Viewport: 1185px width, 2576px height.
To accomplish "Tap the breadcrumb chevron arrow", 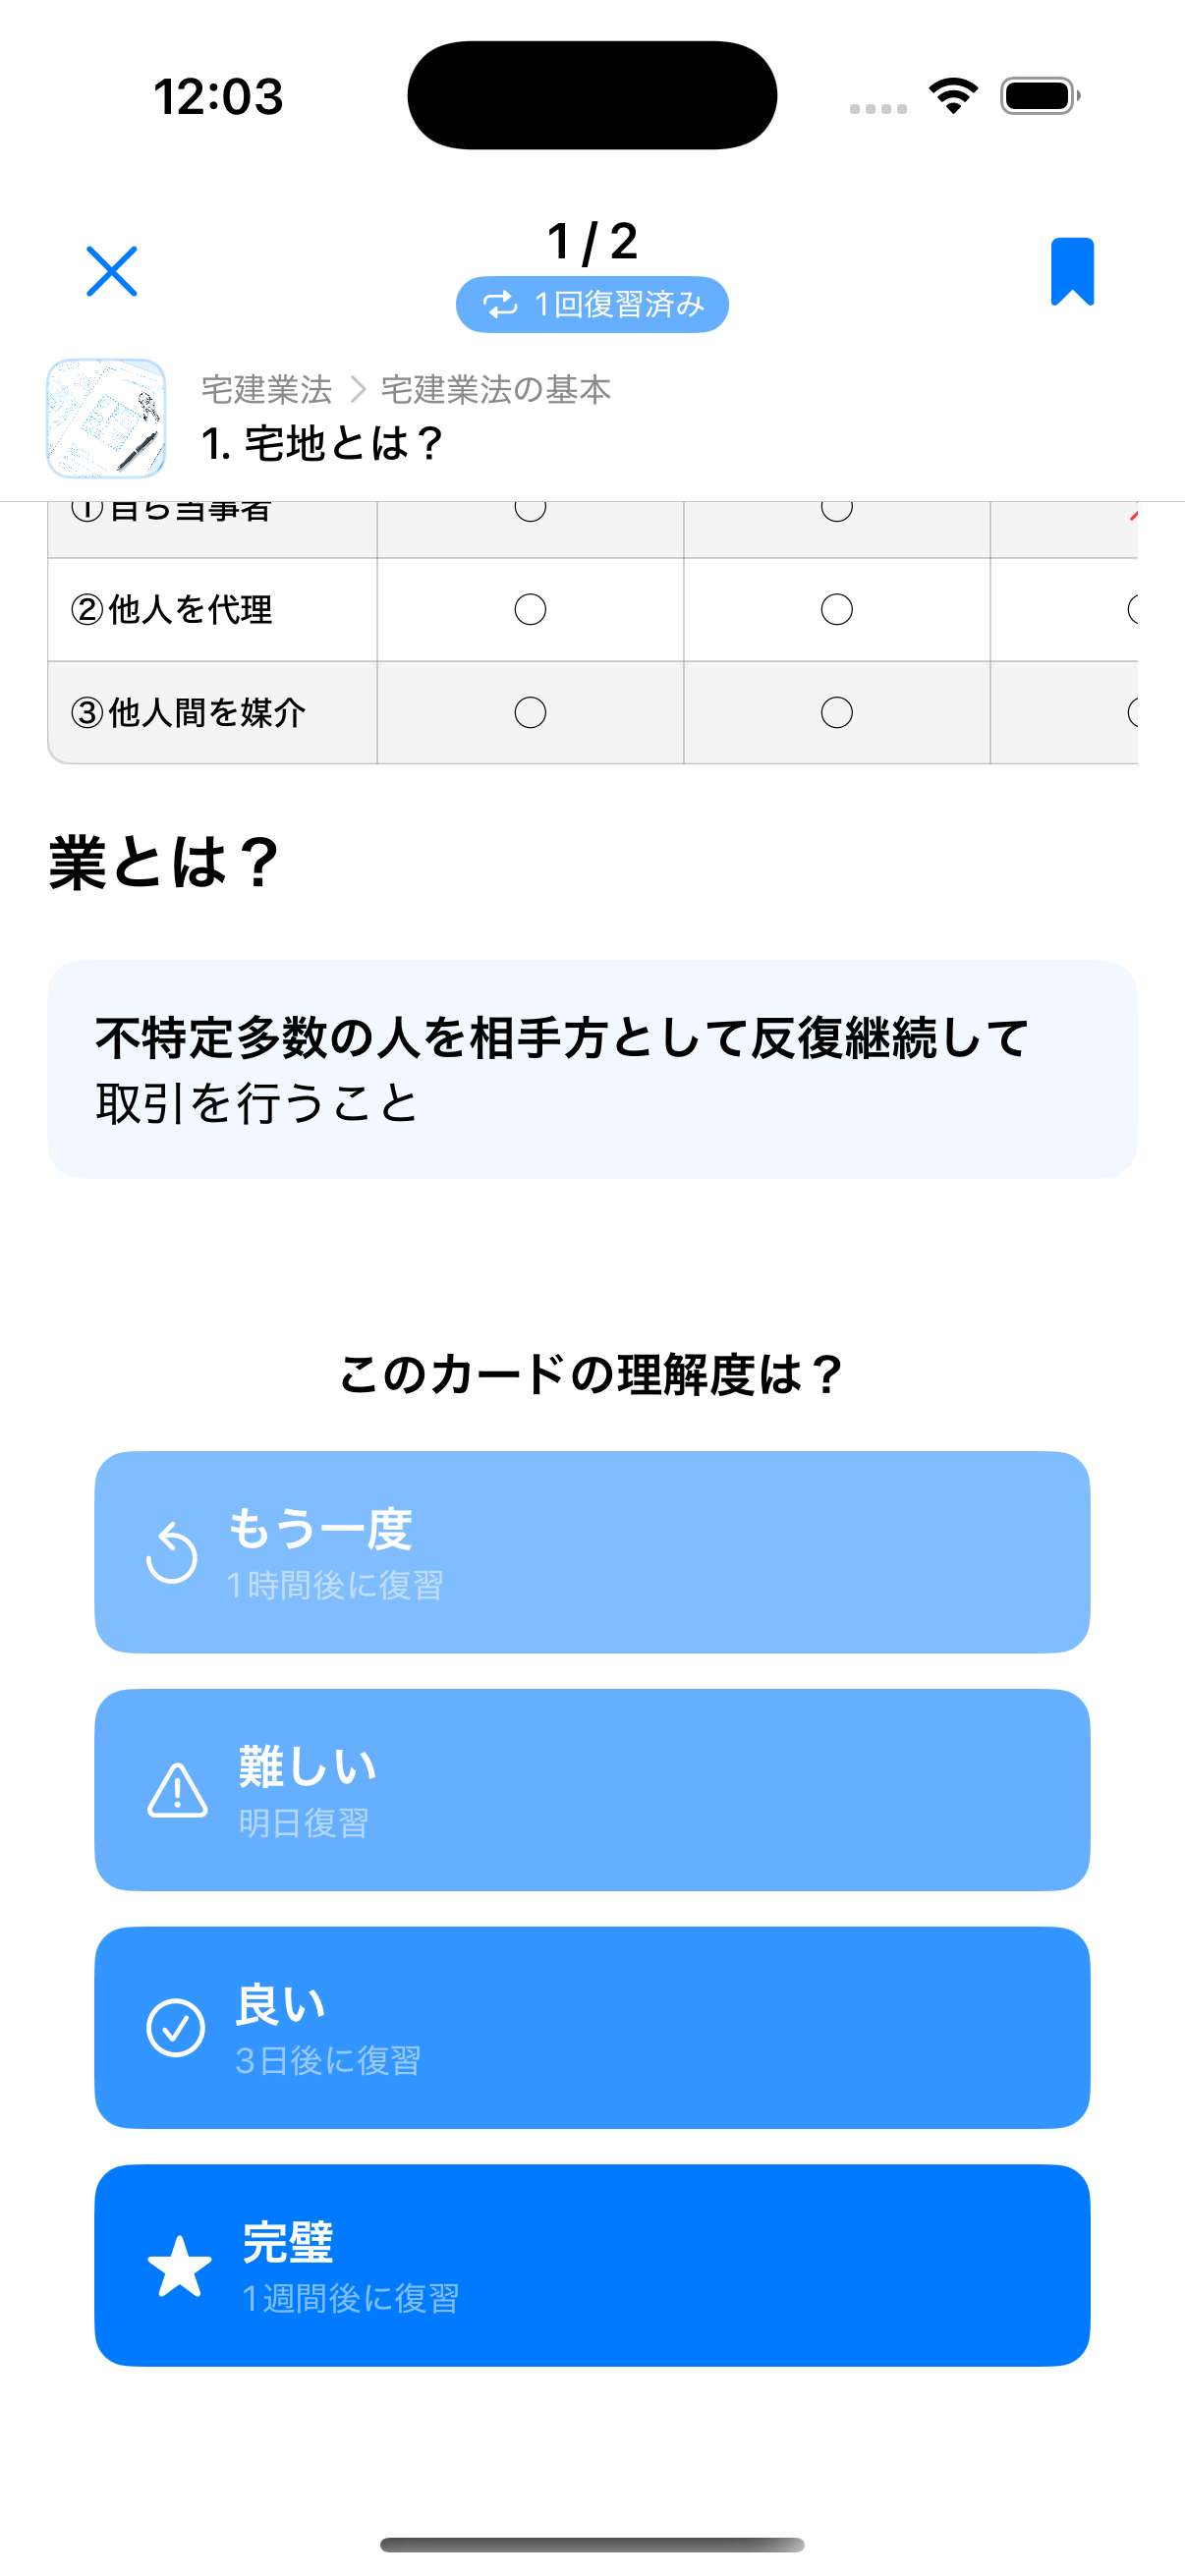I will (x=357, y=390).
